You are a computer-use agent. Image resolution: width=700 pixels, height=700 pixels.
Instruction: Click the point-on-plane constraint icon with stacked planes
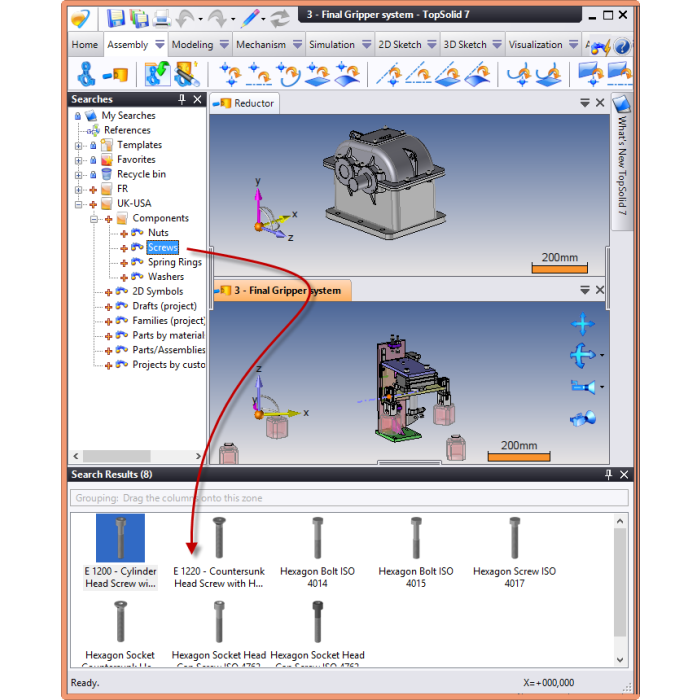[x=318, y=74]
